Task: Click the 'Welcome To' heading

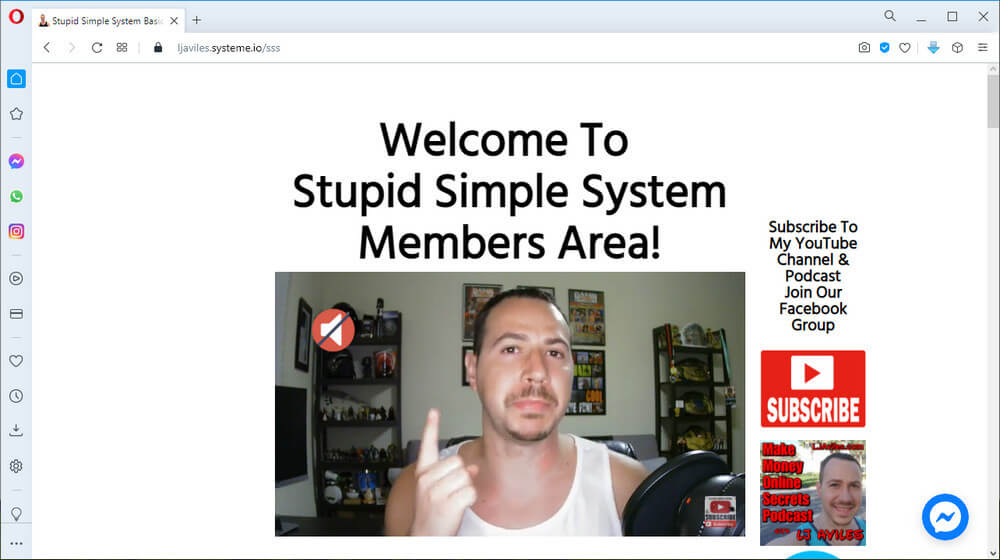Action: [504, 140]
